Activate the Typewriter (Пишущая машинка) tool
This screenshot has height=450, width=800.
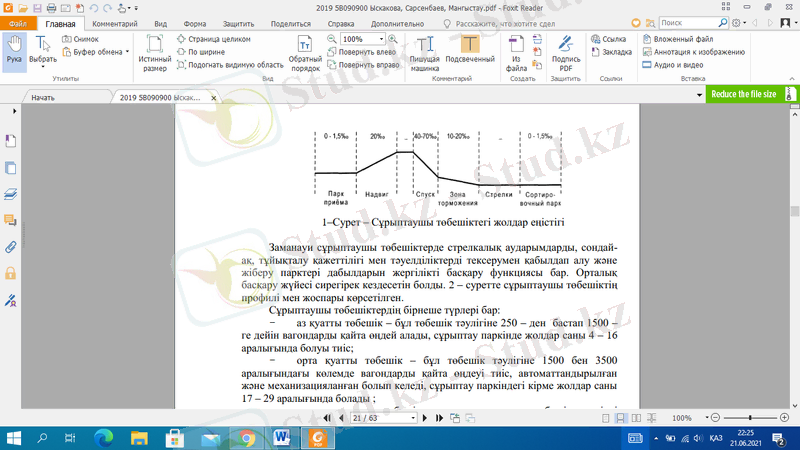(426, 53)
